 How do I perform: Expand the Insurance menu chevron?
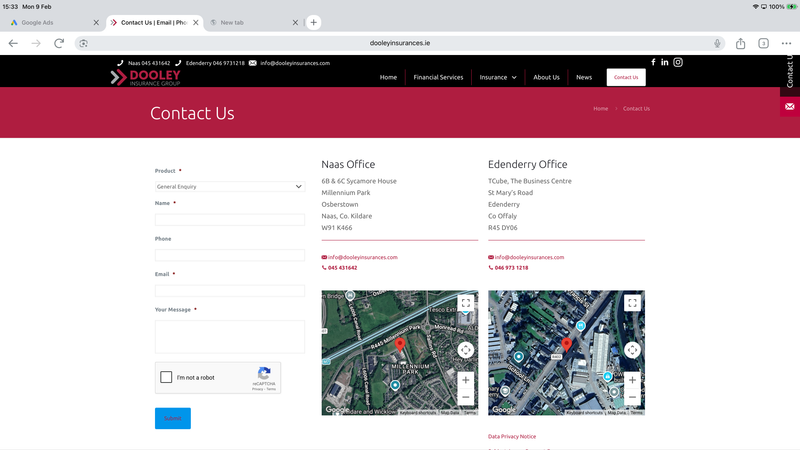point(514,78)
